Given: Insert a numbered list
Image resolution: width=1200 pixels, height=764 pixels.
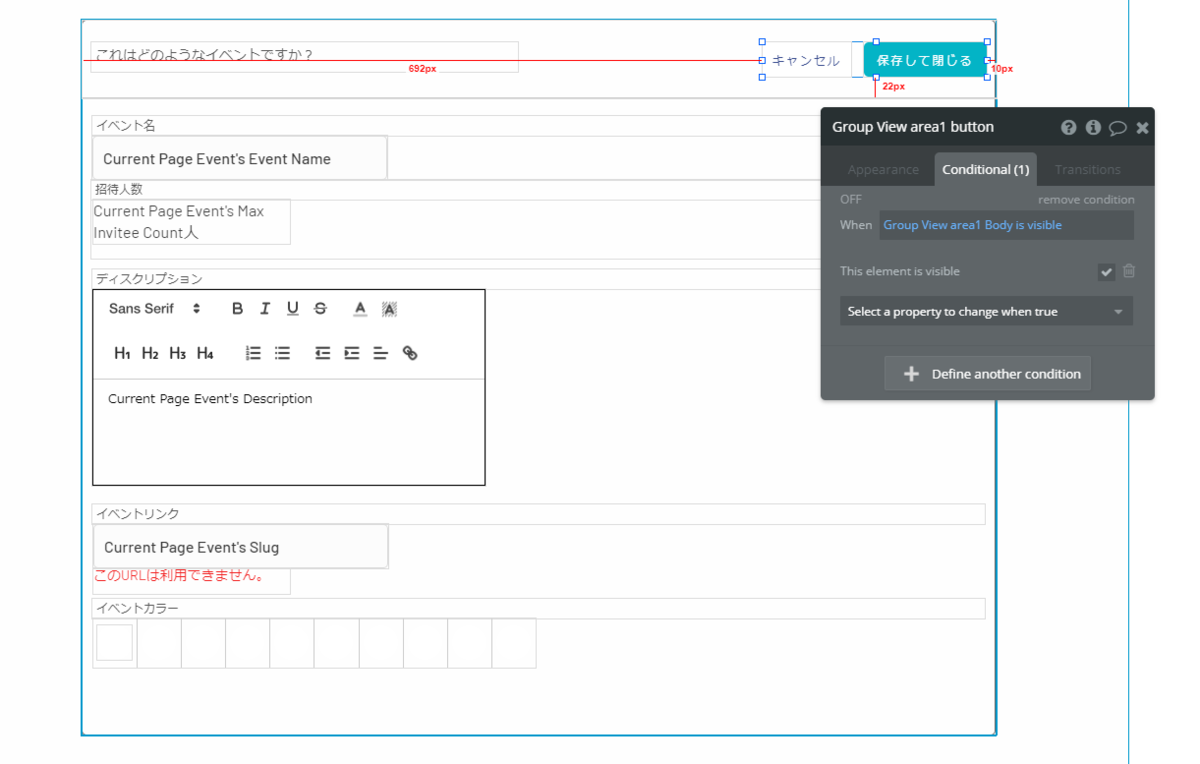Looking at the screenshot, I should [254, 353].
